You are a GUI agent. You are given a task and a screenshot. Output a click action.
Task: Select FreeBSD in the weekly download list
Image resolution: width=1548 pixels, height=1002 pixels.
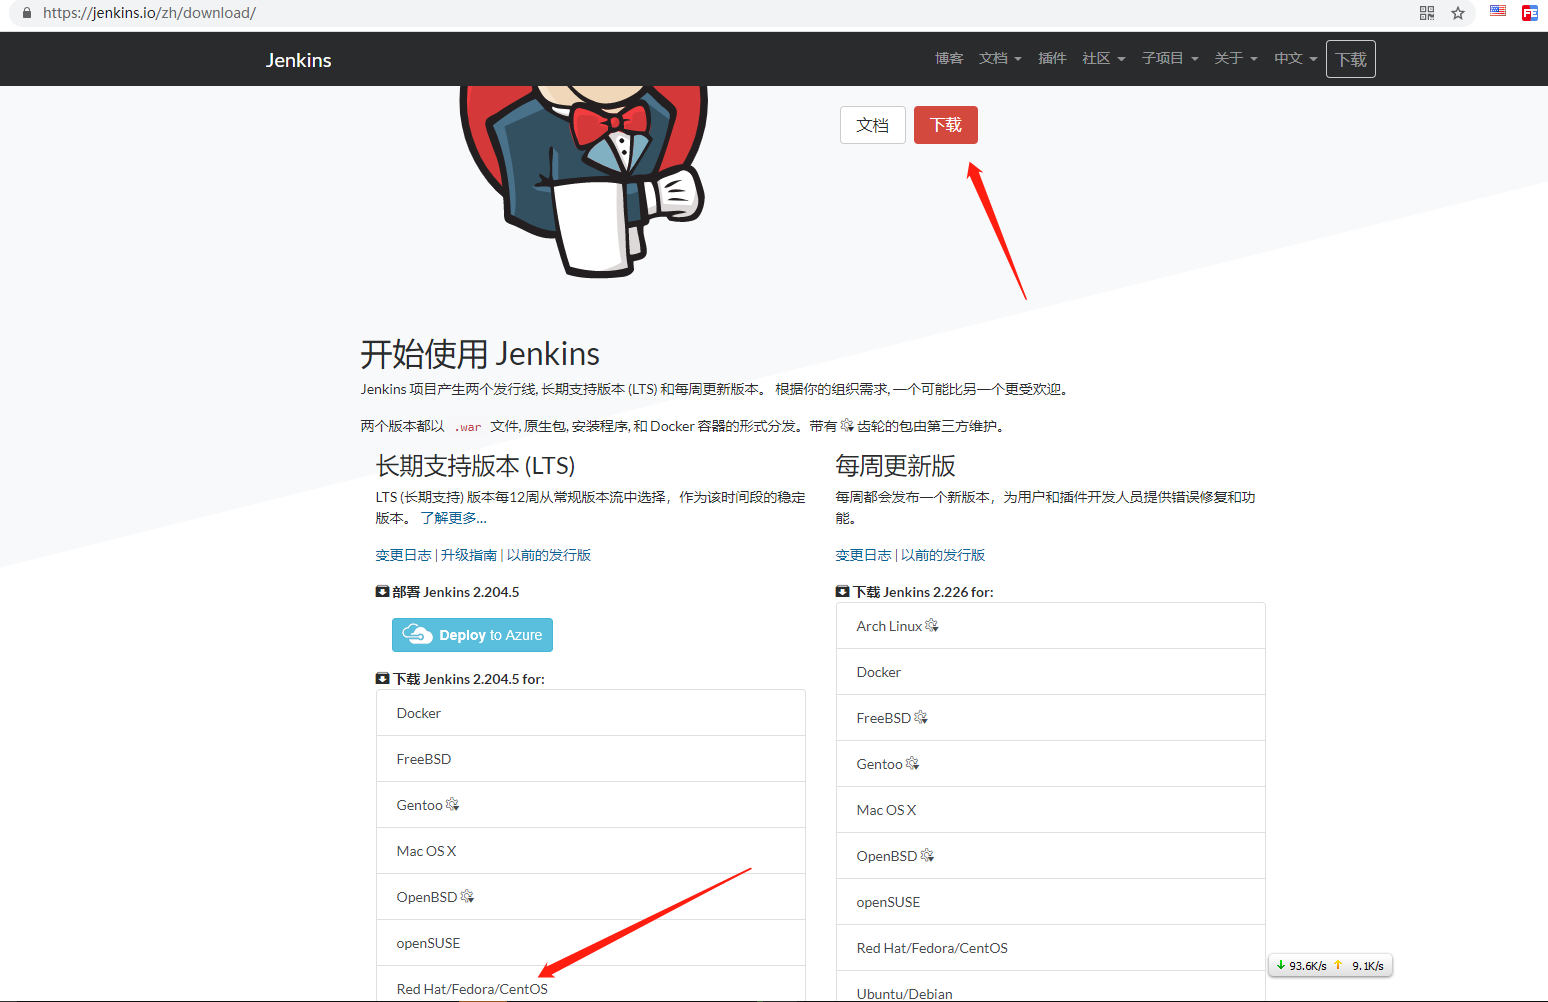pyautogui.click(x=1051, y=718)
